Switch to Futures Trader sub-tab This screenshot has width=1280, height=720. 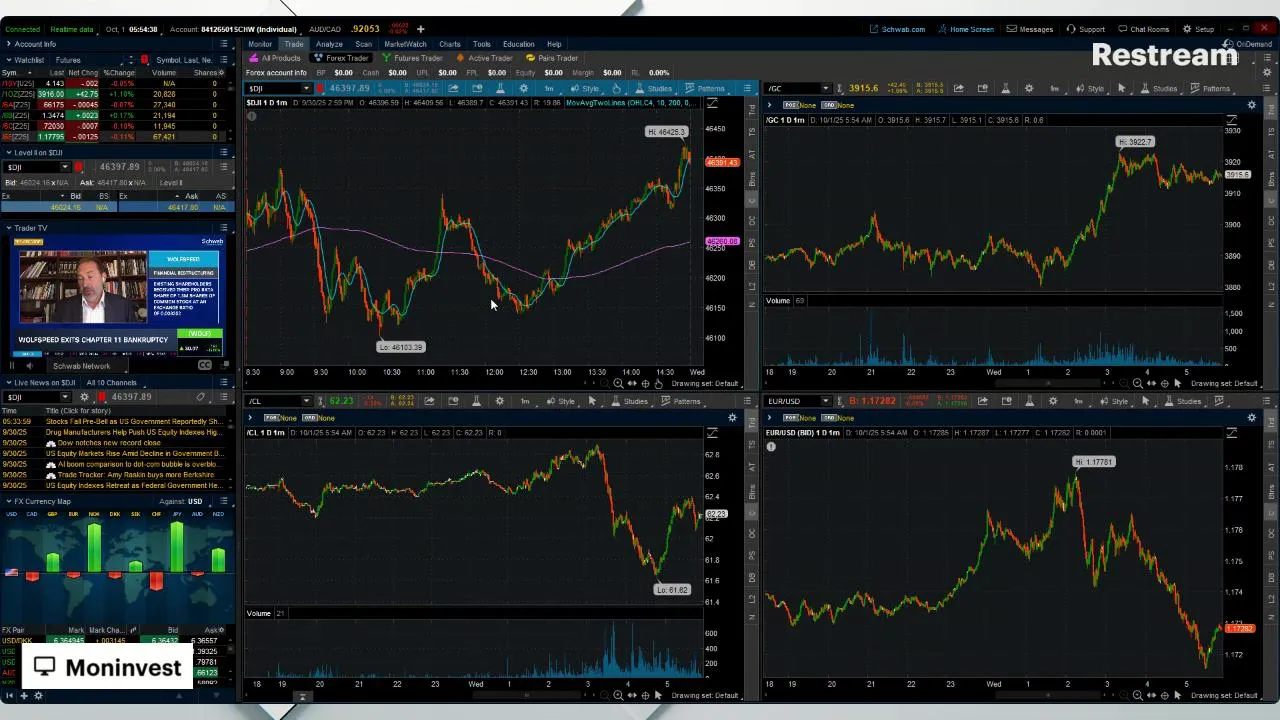[x=412, y=58]
